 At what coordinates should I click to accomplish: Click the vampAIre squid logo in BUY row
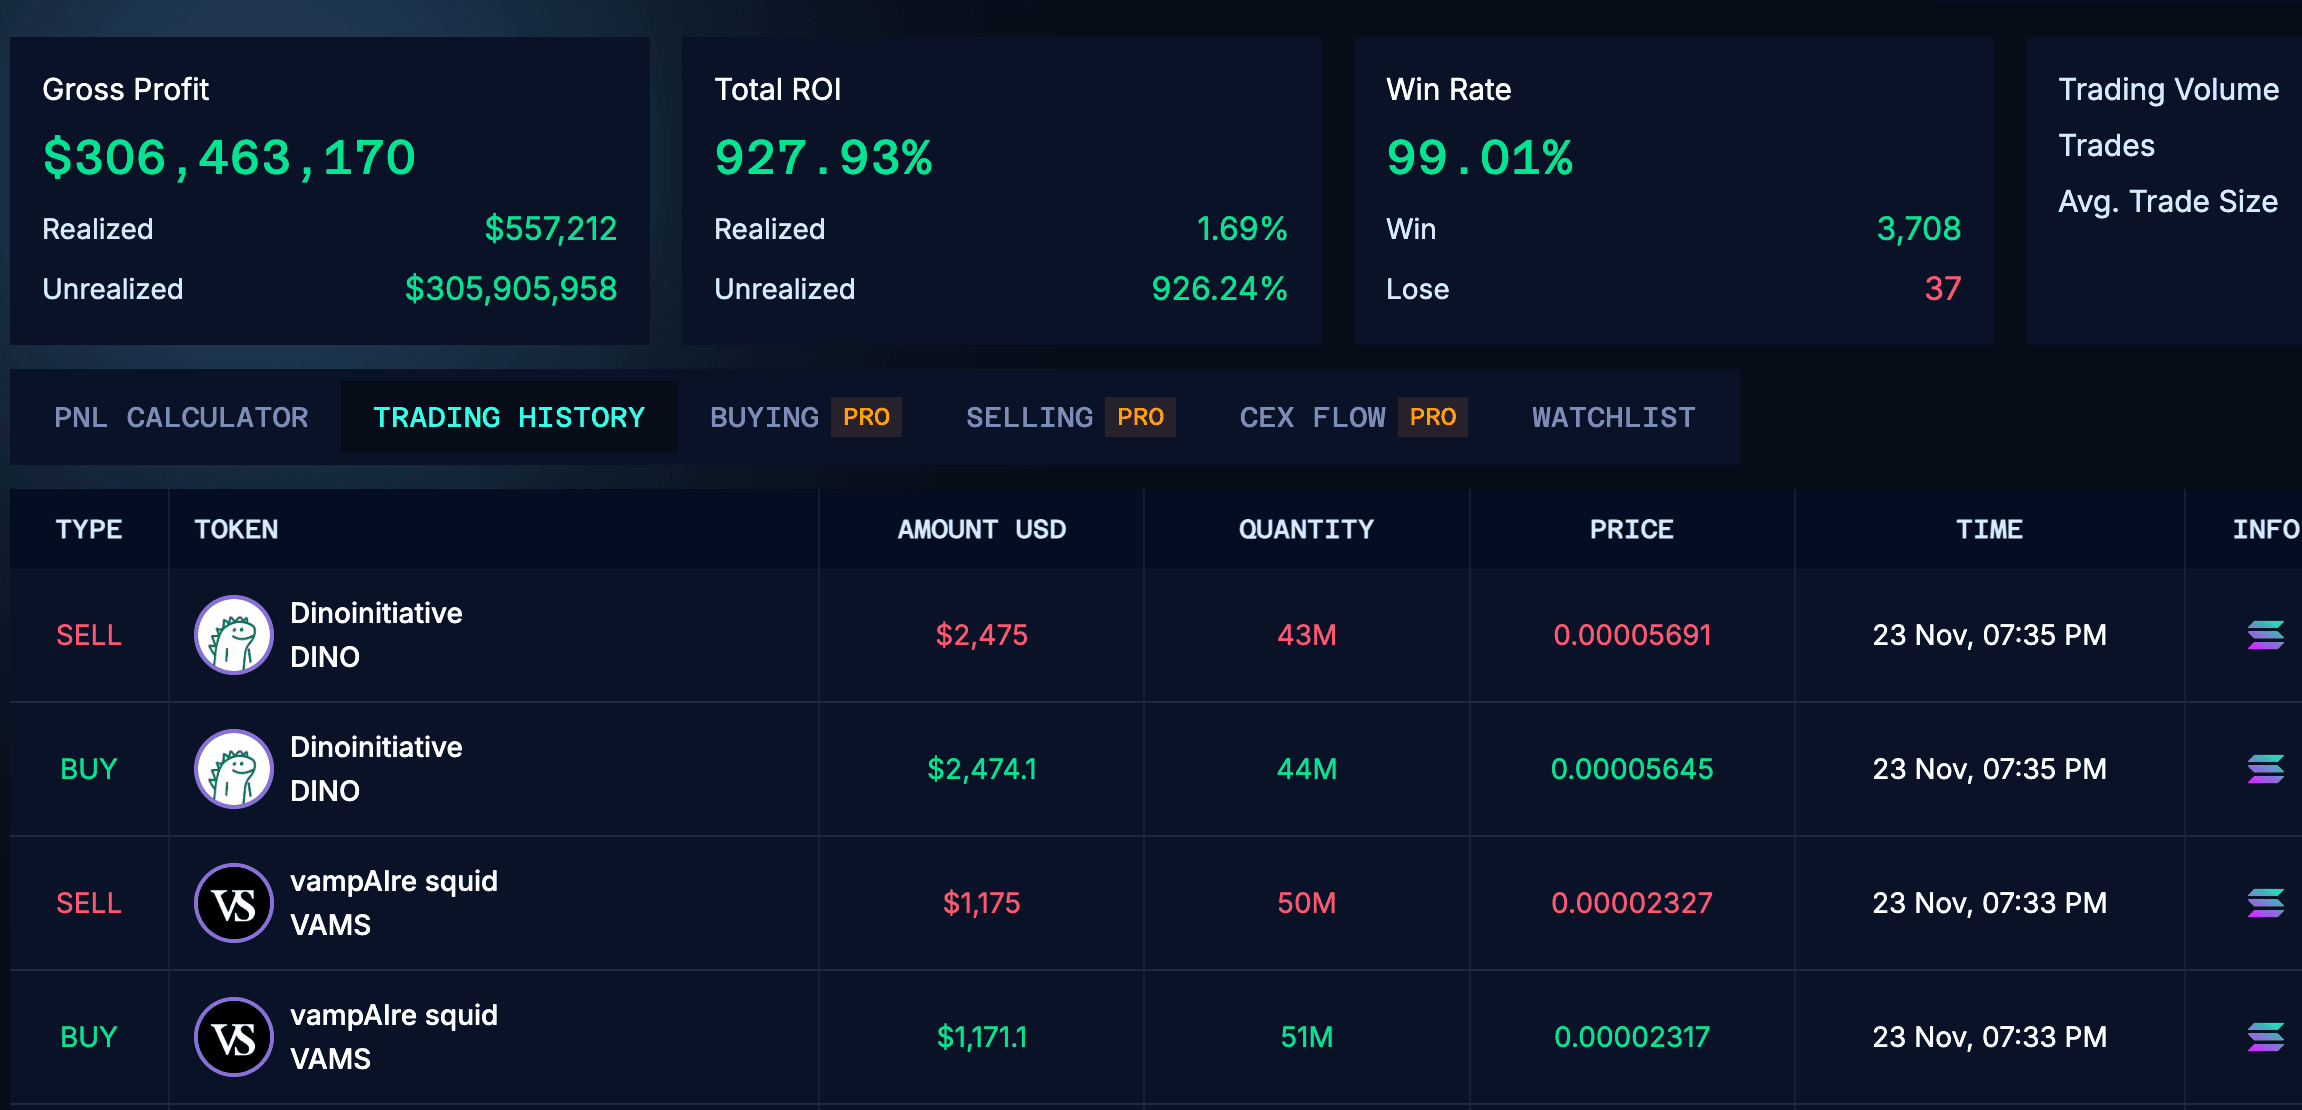click(234, 1037)
